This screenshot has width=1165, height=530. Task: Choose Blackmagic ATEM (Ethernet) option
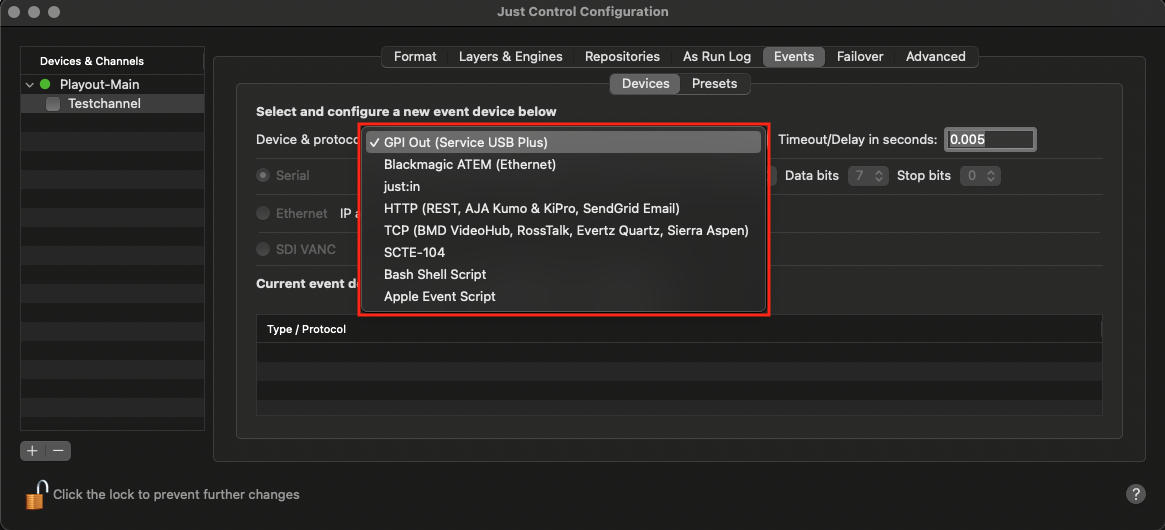(x=564, y=164)
